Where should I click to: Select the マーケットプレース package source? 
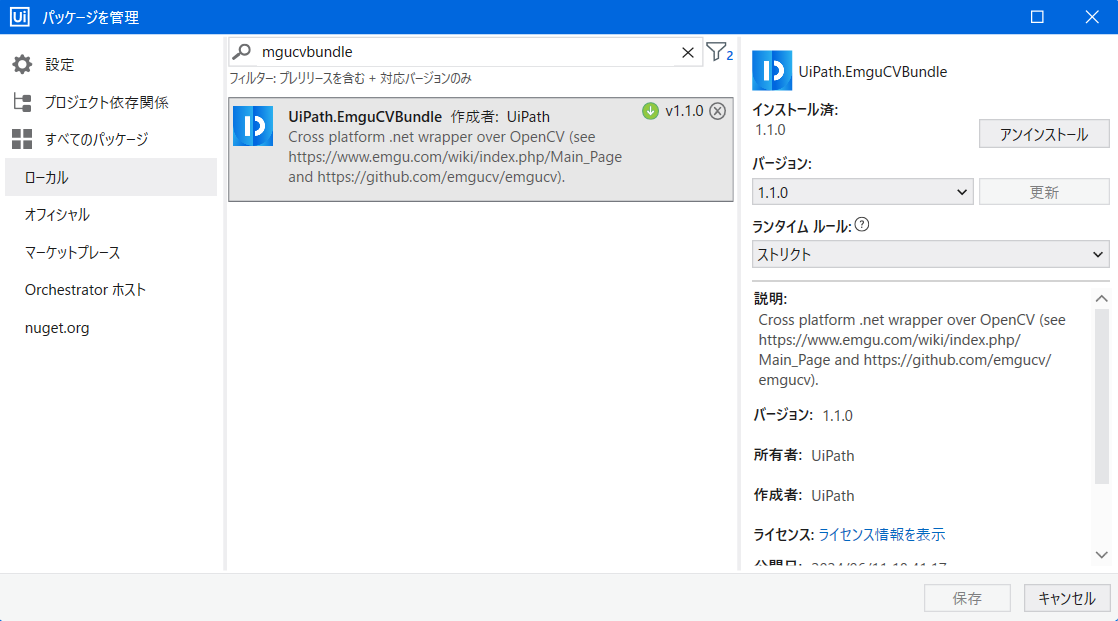(111, 252)
